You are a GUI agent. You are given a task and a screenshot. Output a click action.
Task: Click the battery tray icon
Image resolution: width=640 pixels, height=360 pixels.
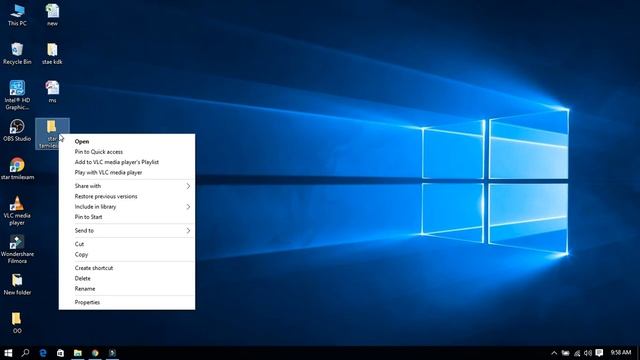(565, 353)
